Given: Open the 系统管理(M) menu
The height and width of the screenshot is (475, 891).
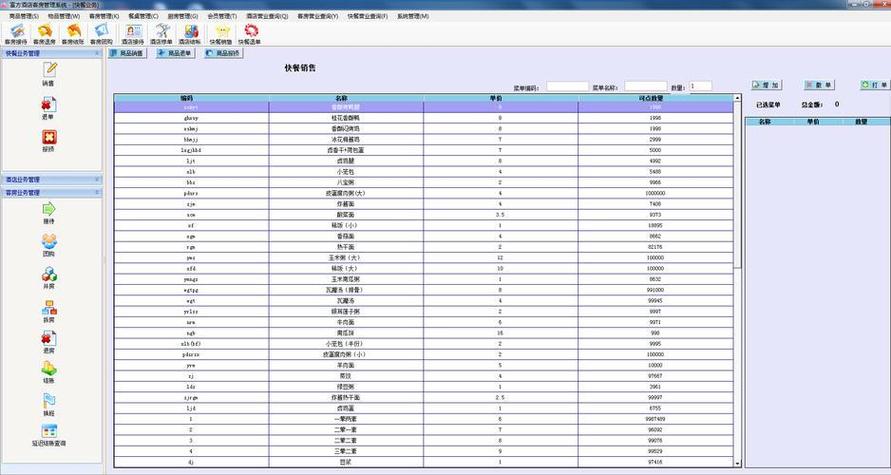Looking at the screenshot, I should point(412,17).
